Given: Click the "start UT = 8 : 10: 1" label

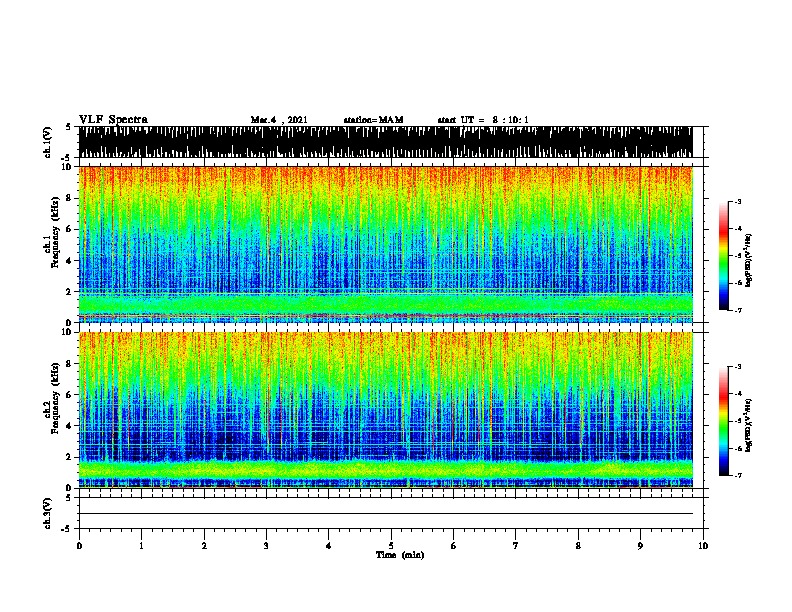Looking at the screenshot, I should (x=483, y=120).
